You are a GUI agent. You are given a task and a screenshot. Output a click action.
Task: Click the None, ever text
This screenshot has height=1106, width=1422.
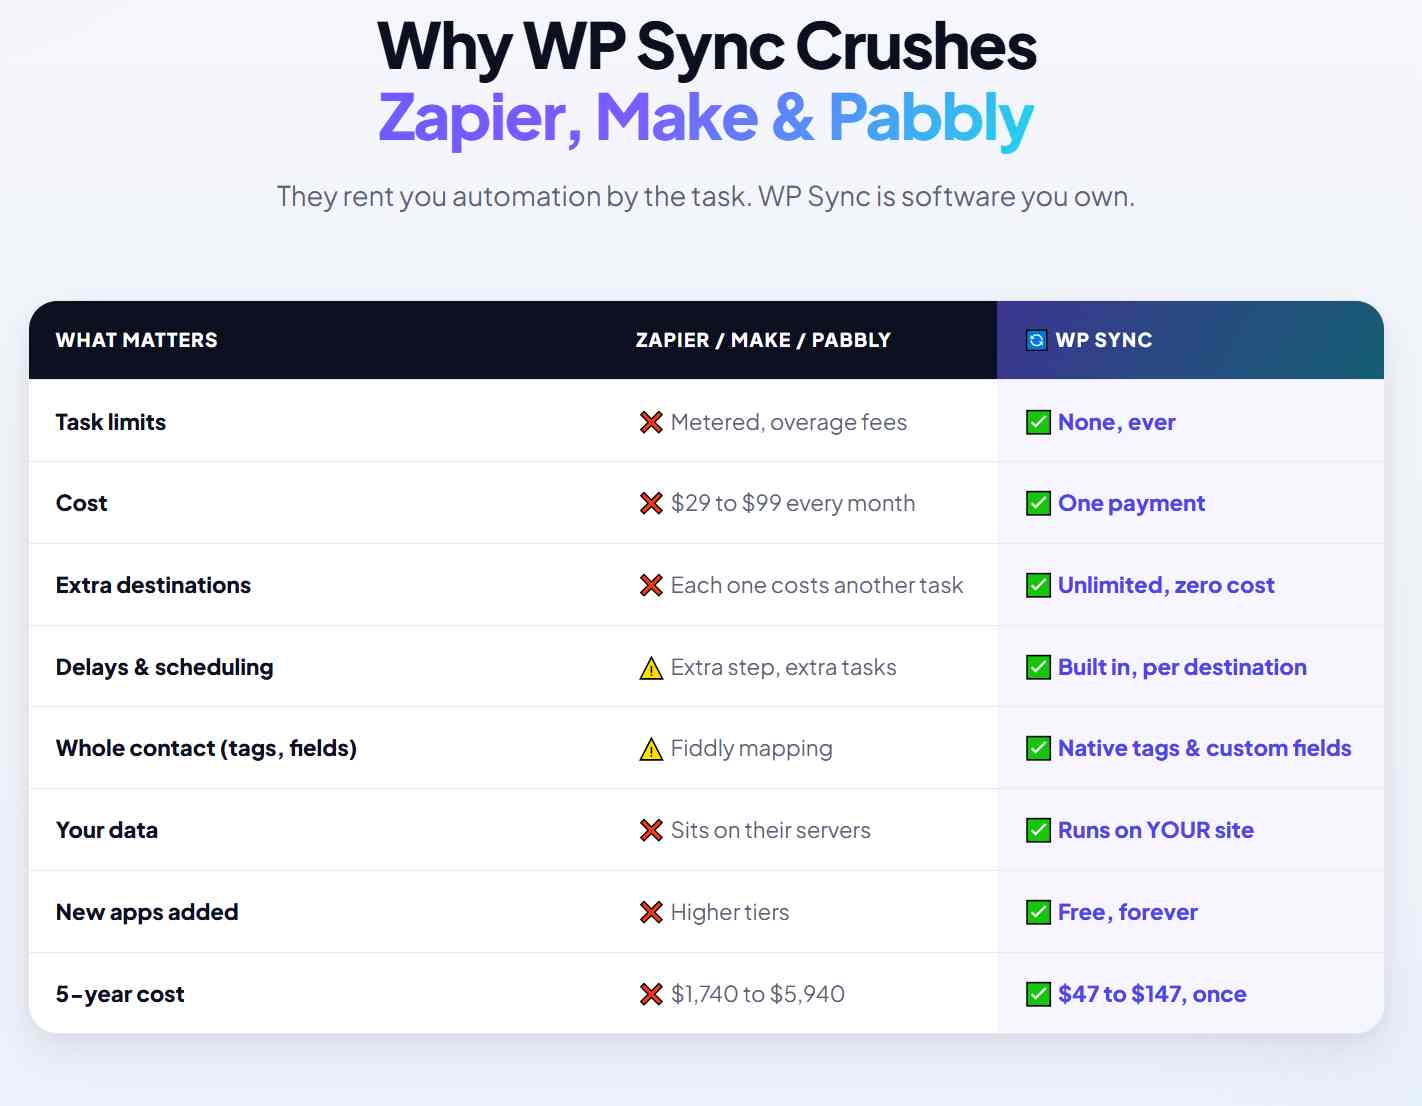click(x=1117, y=422)
